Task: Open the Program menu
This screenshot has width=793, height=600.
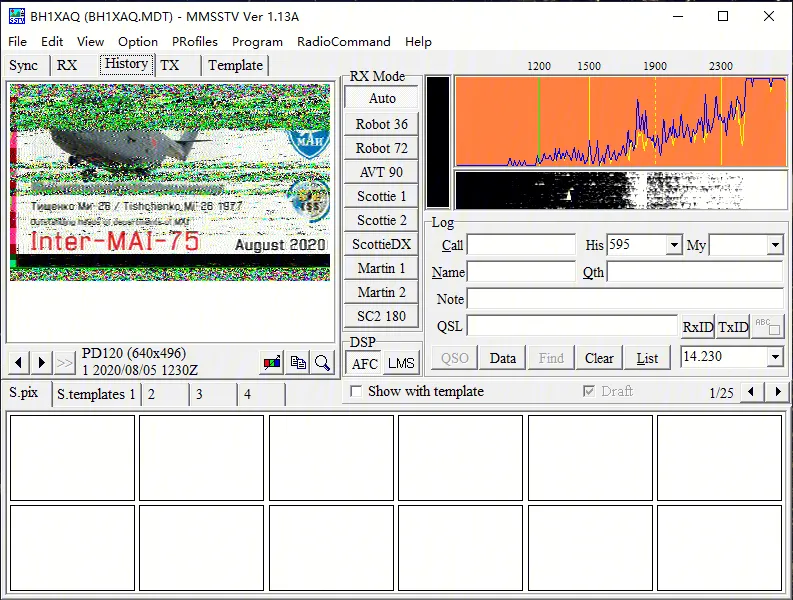Action: coord(257,41)
